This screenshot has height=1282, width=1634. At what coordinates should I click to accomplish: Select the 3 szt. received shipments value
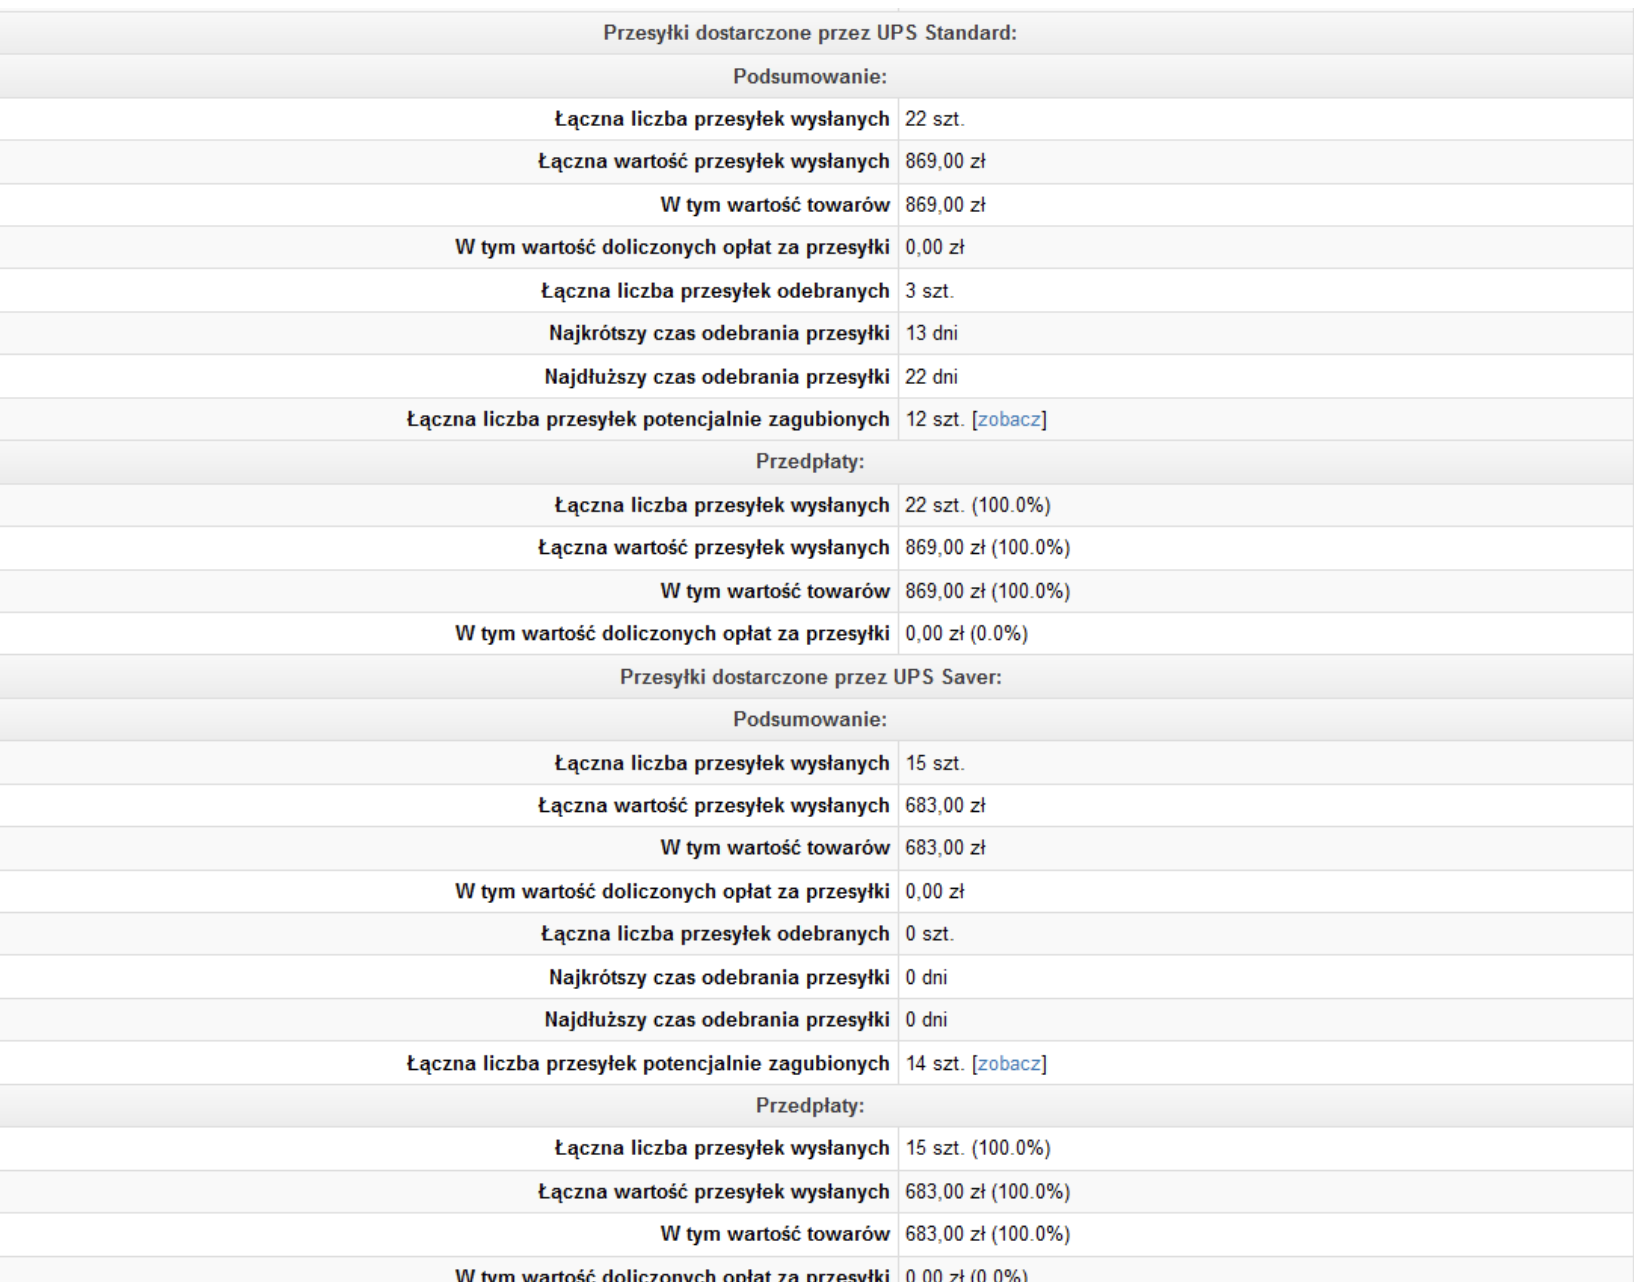point(930,291)
